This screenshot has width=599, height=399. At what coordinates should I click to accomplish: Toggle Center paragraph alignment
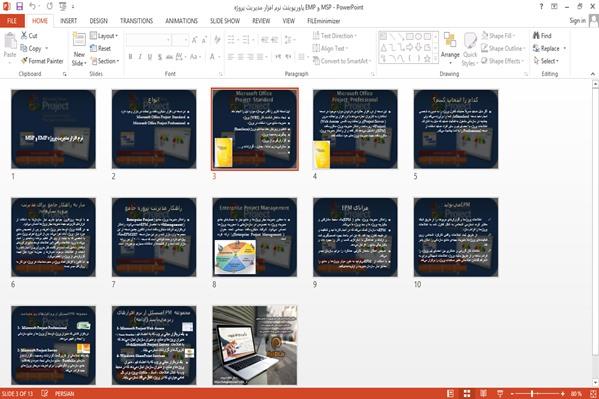[x=241, y=57]
